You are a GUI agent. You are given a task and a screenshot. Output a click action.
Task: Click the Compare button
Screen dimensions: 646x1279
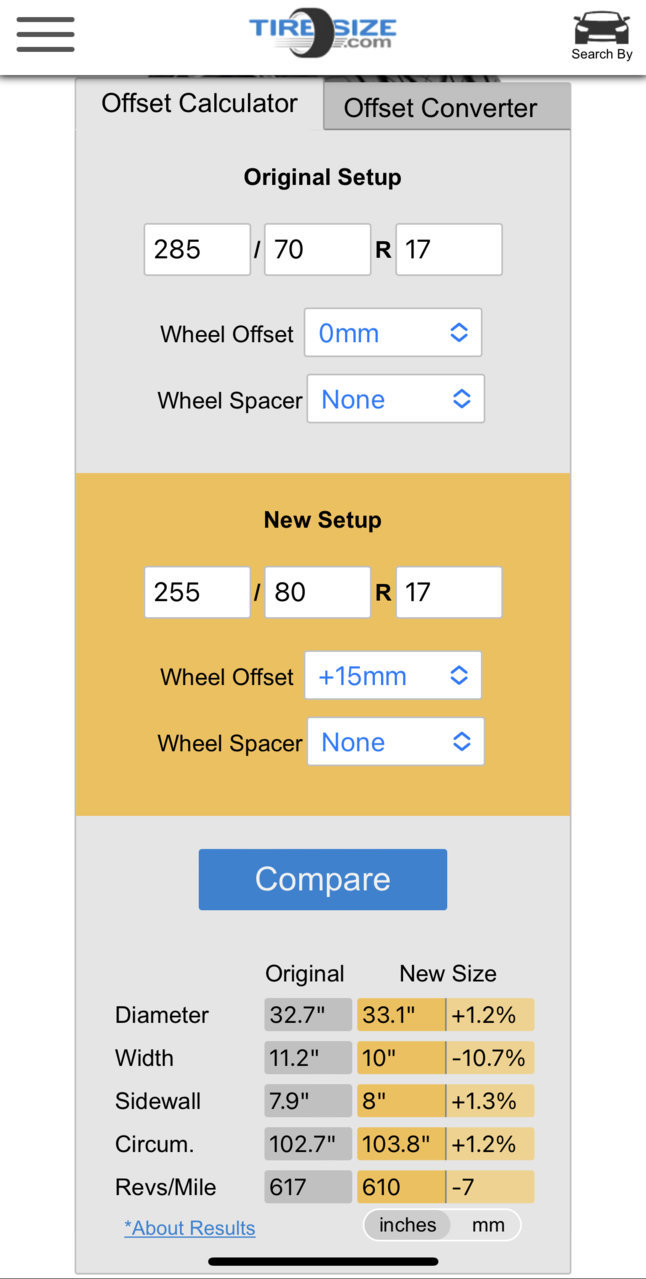323,879
